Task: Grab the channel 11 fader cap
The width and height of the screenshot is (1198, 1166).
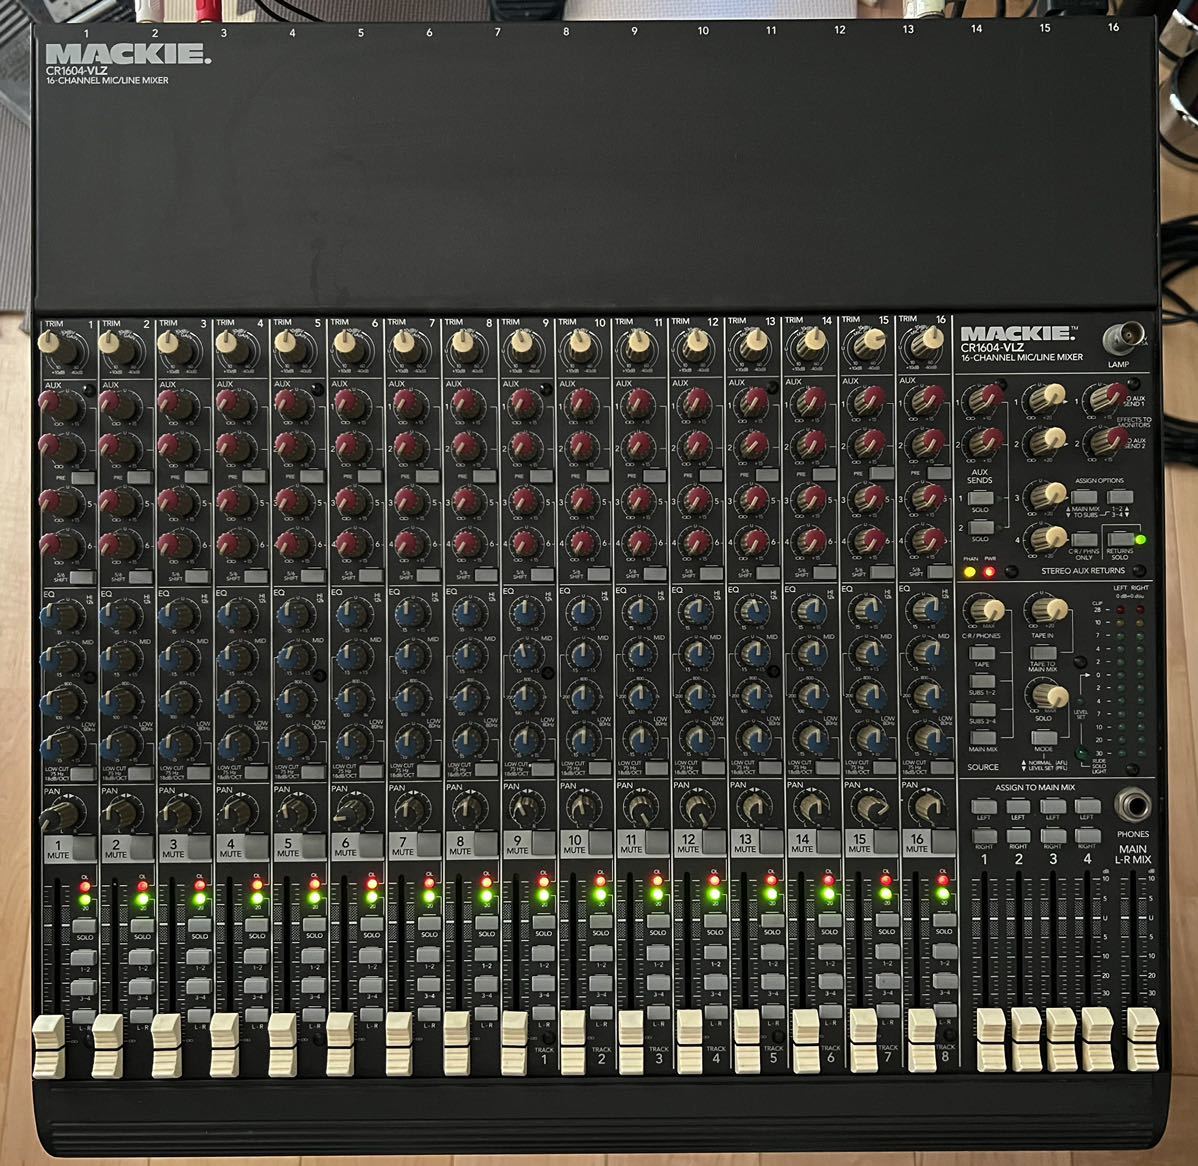Action: [x=631, y=1041]
